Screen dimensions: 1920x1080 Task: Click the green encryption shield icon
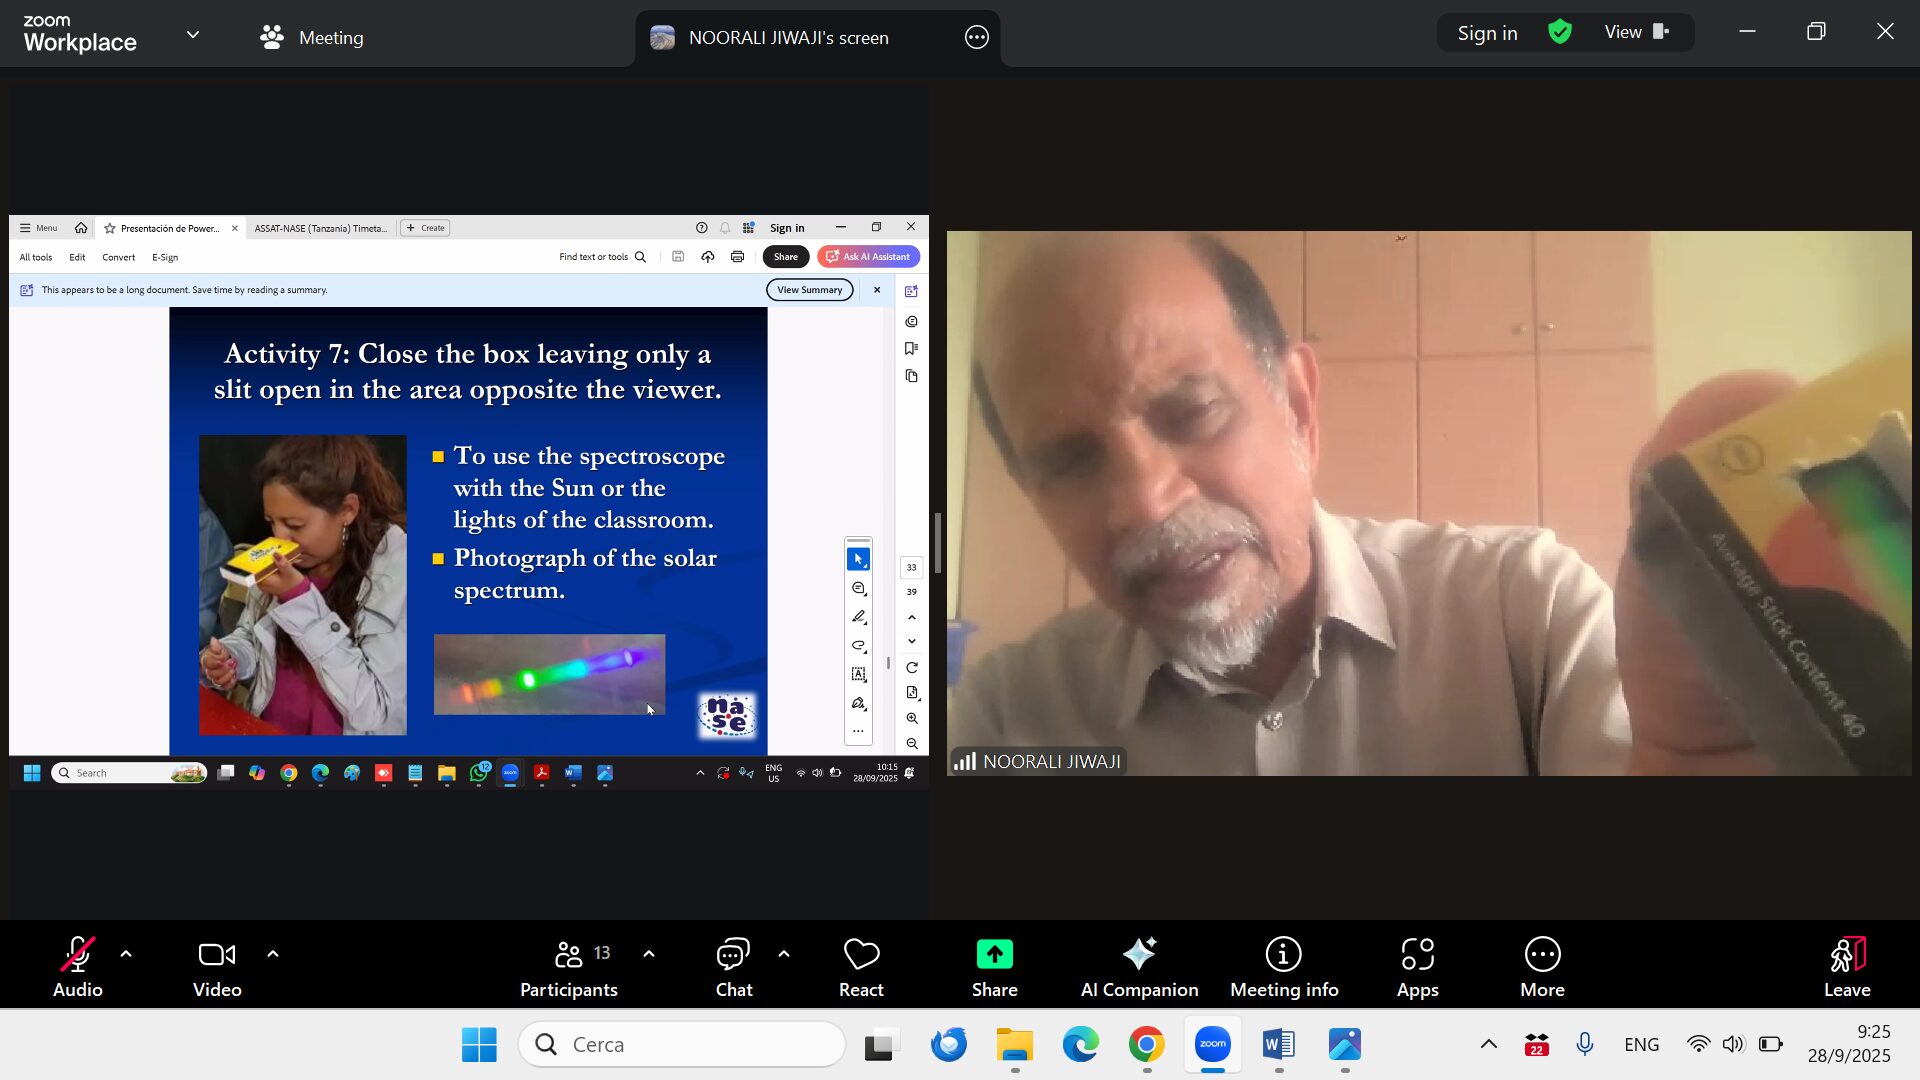point(1560,32)
